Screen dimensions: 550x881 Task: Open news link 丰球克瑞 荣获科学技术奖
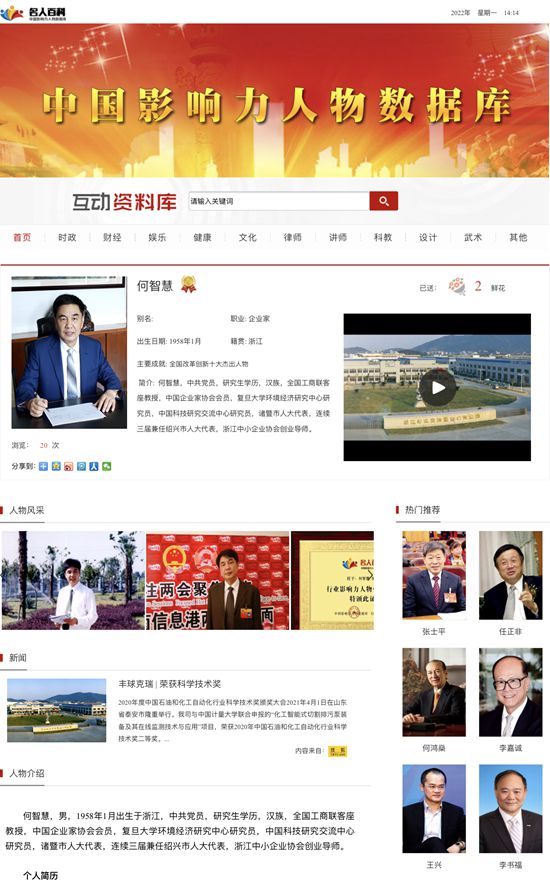click(x=170, y=684)
